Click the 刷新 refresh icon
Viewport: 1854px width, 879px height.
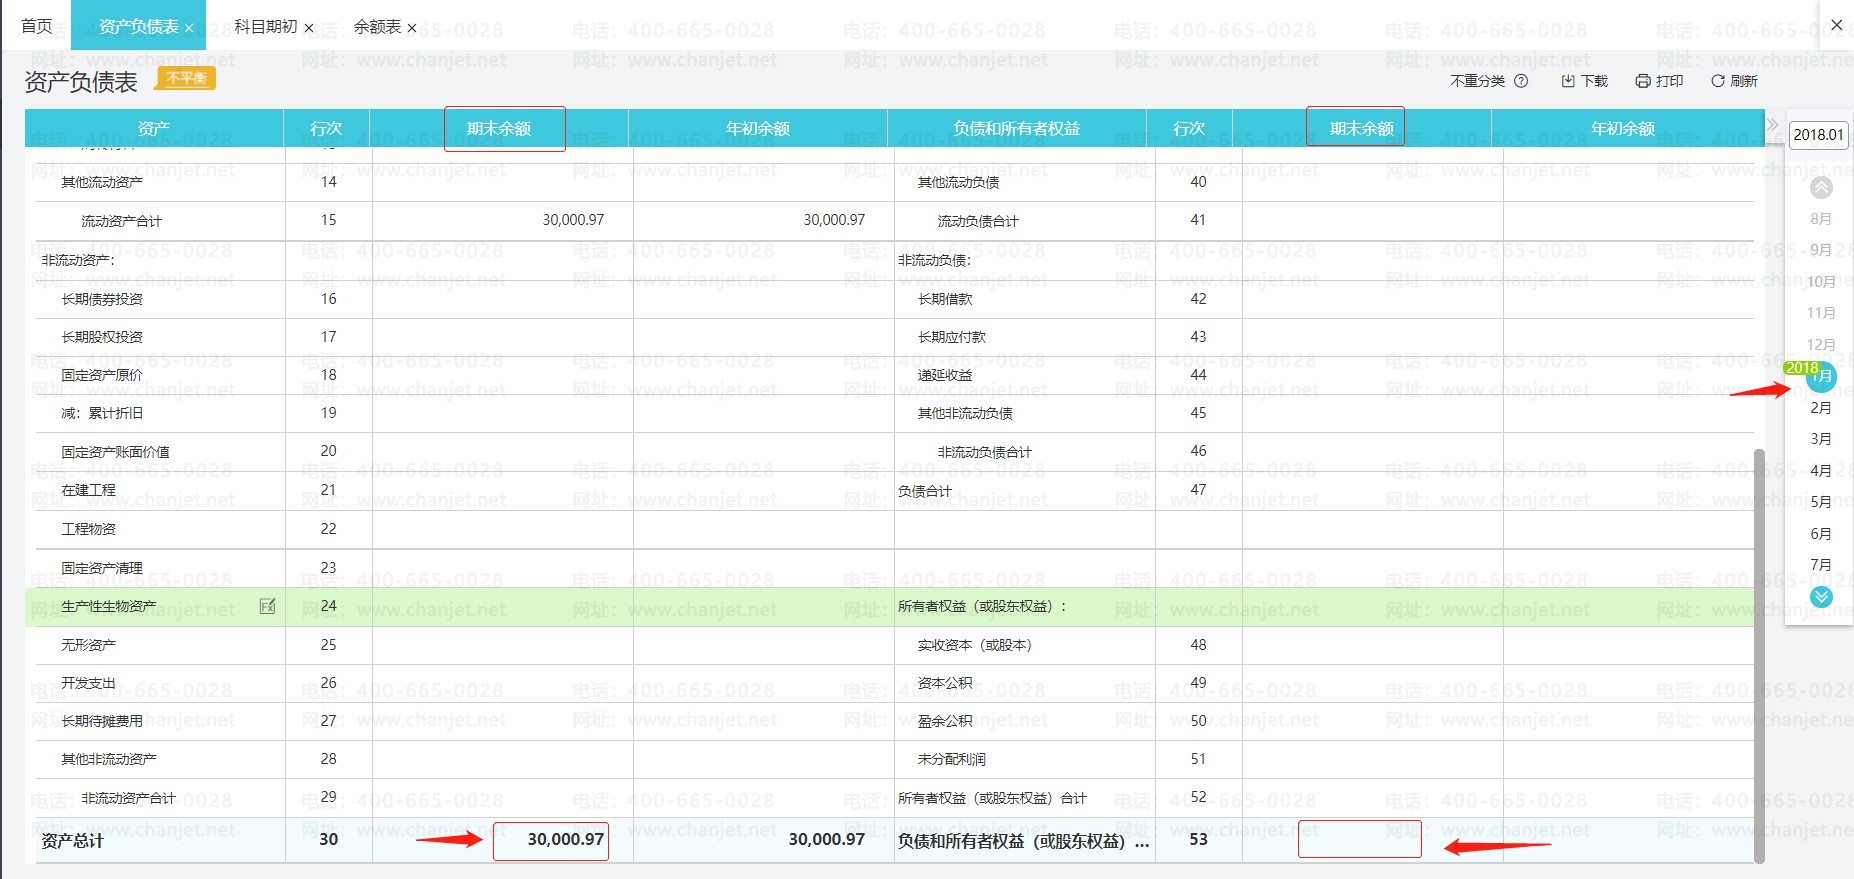coord(1717,81)
